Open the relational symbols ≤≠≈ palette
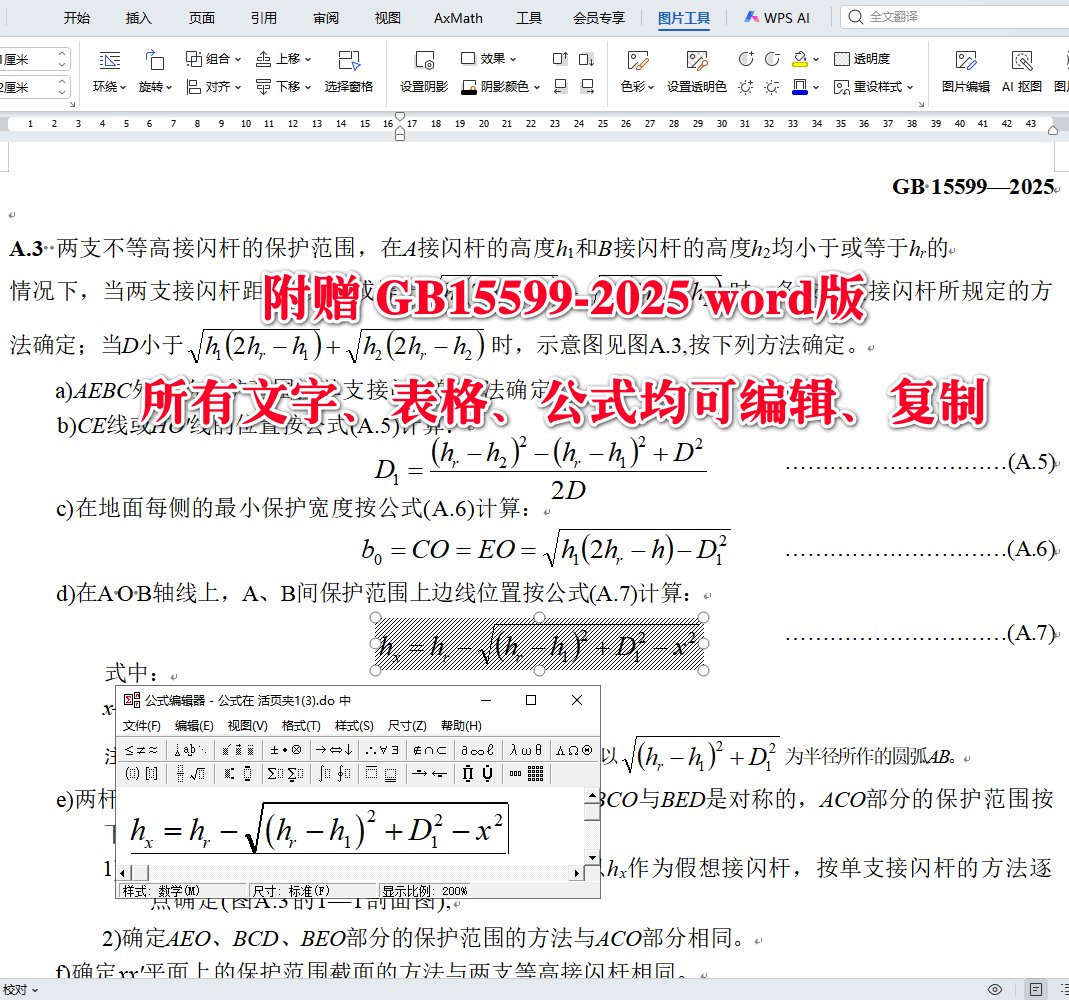 click(140, 749)
